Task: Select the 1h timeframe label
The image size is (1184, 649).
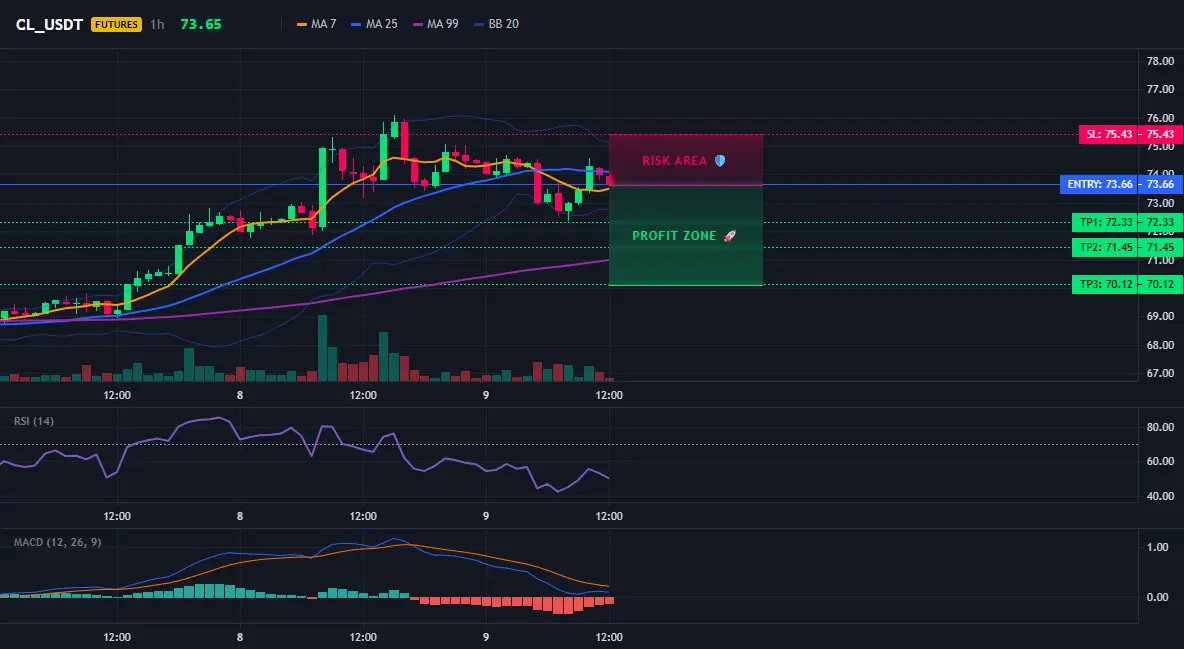Action: click(157, 24)
